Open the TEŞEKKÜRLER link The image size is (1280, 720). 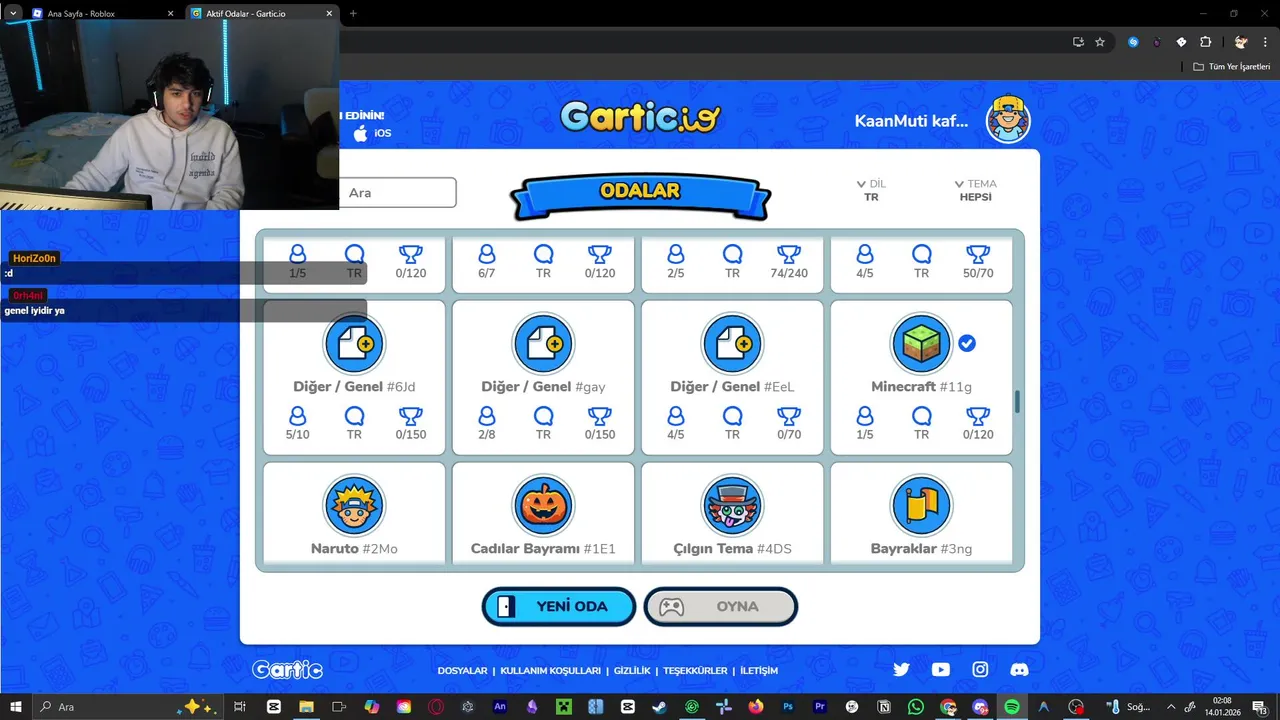point(695,671)
